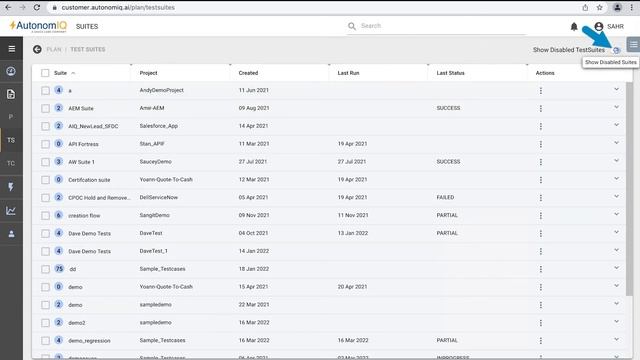Check the box for creation flow
Viewport: 640px width, 360px height.
click(x=45, y=216)
